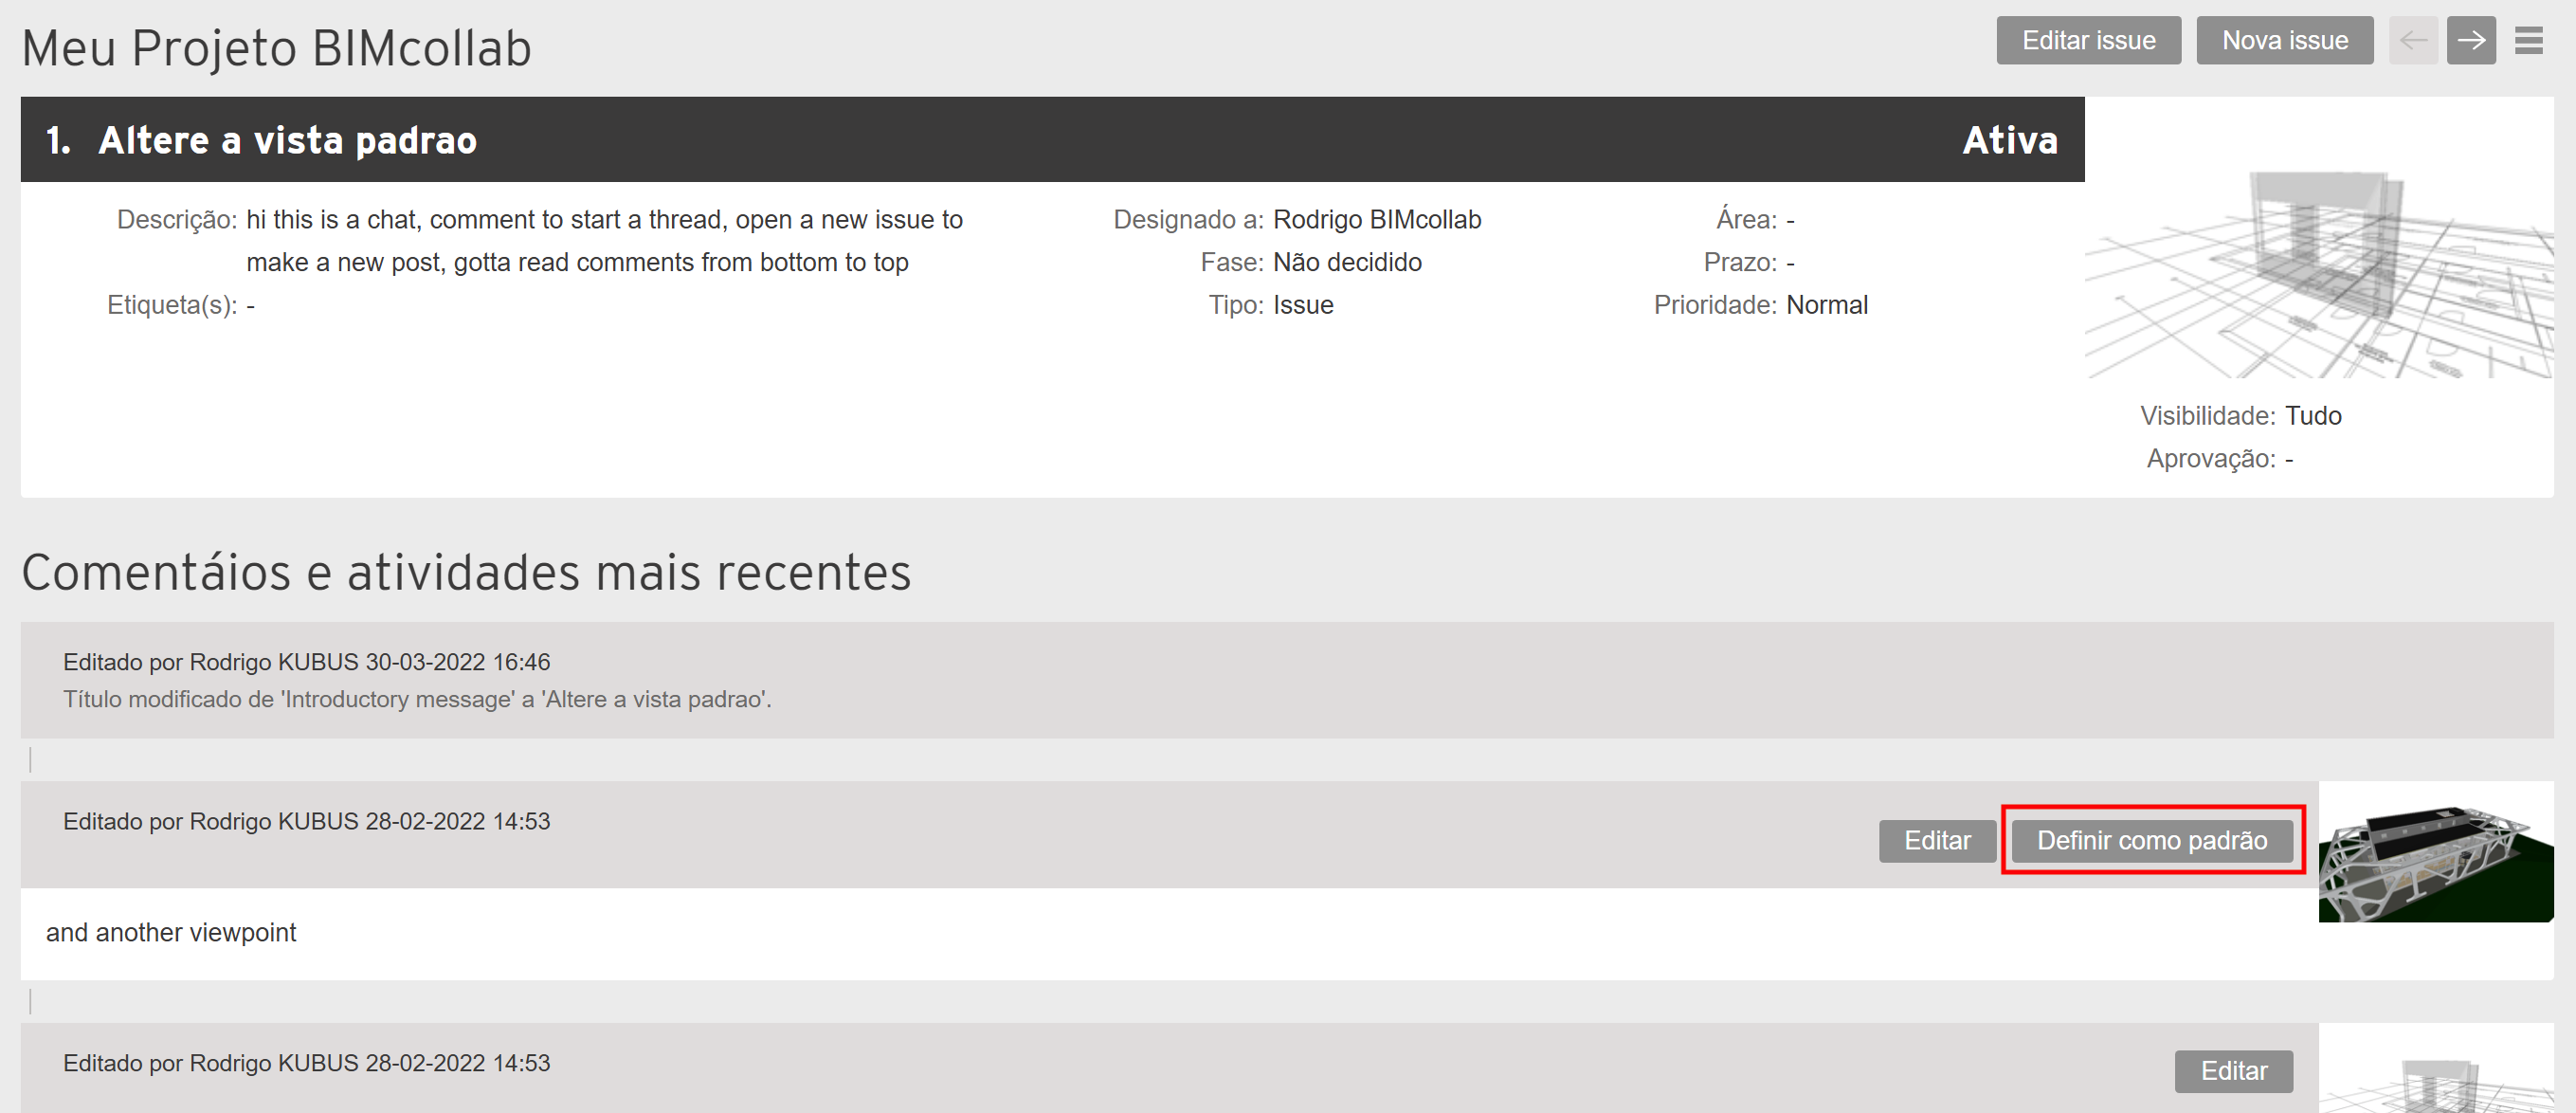
Task: Select the issue title 'Altere a vista padrao'
Action: point(287,140)
